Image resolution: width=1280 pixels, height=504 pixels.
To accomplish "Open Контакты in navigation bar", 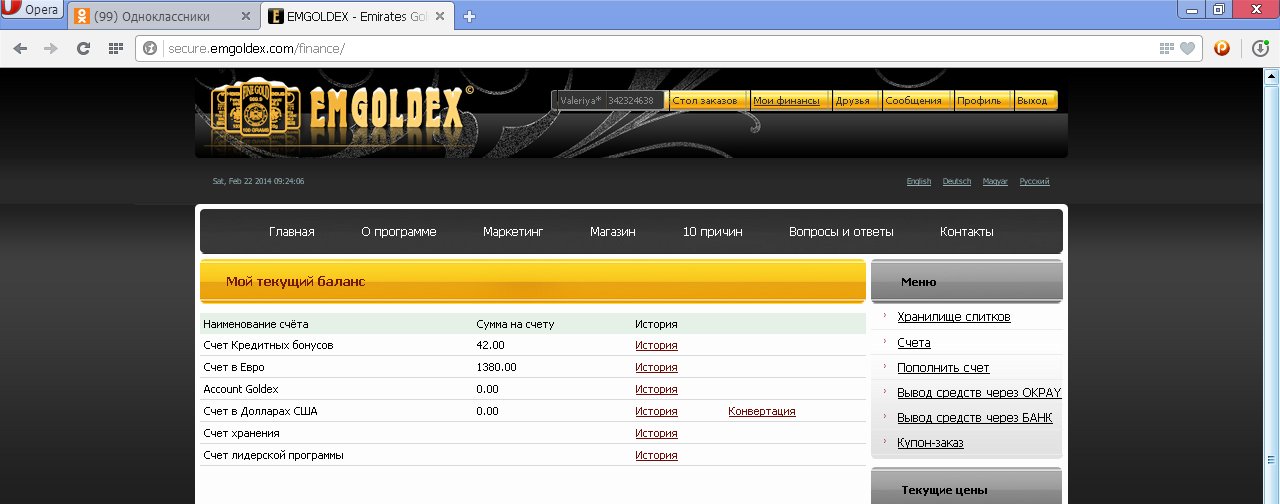I will click(x=967, y=231).
